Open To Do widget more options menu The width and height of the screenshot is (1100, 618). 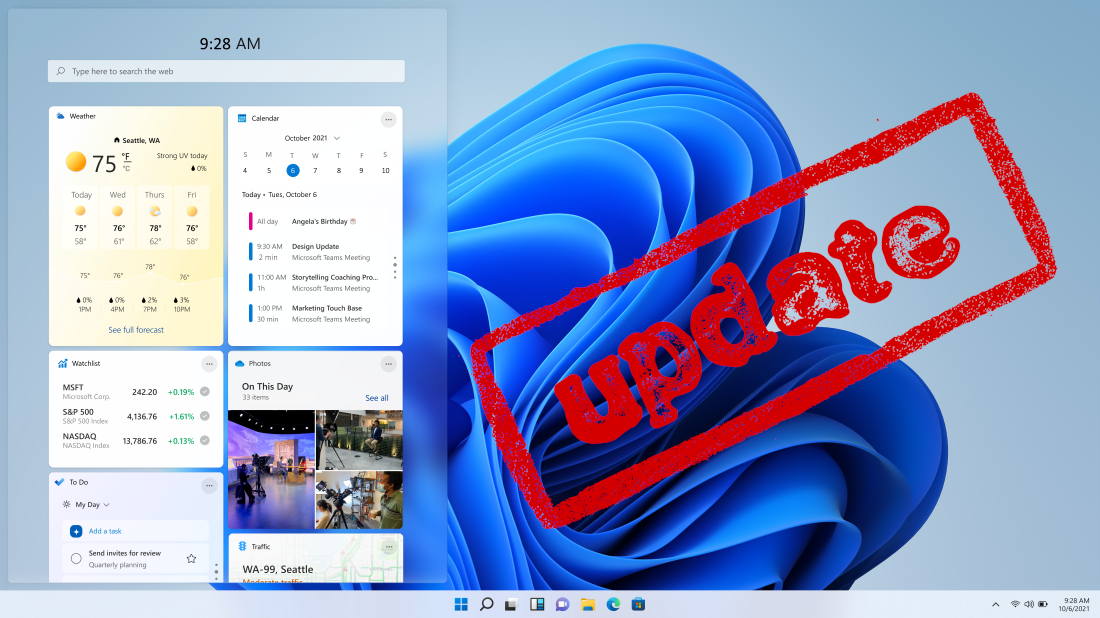coord(209,485)
